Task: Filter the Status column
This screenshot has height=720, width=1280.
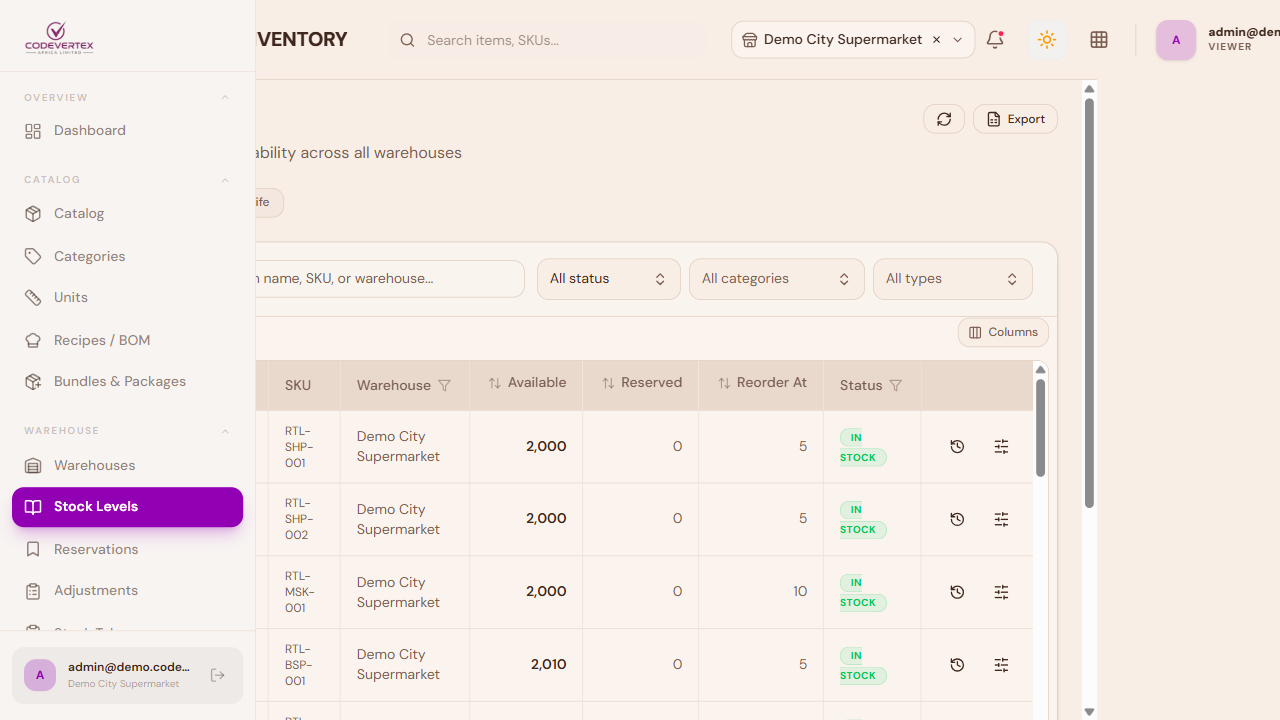Action: (x=896, y=386)
